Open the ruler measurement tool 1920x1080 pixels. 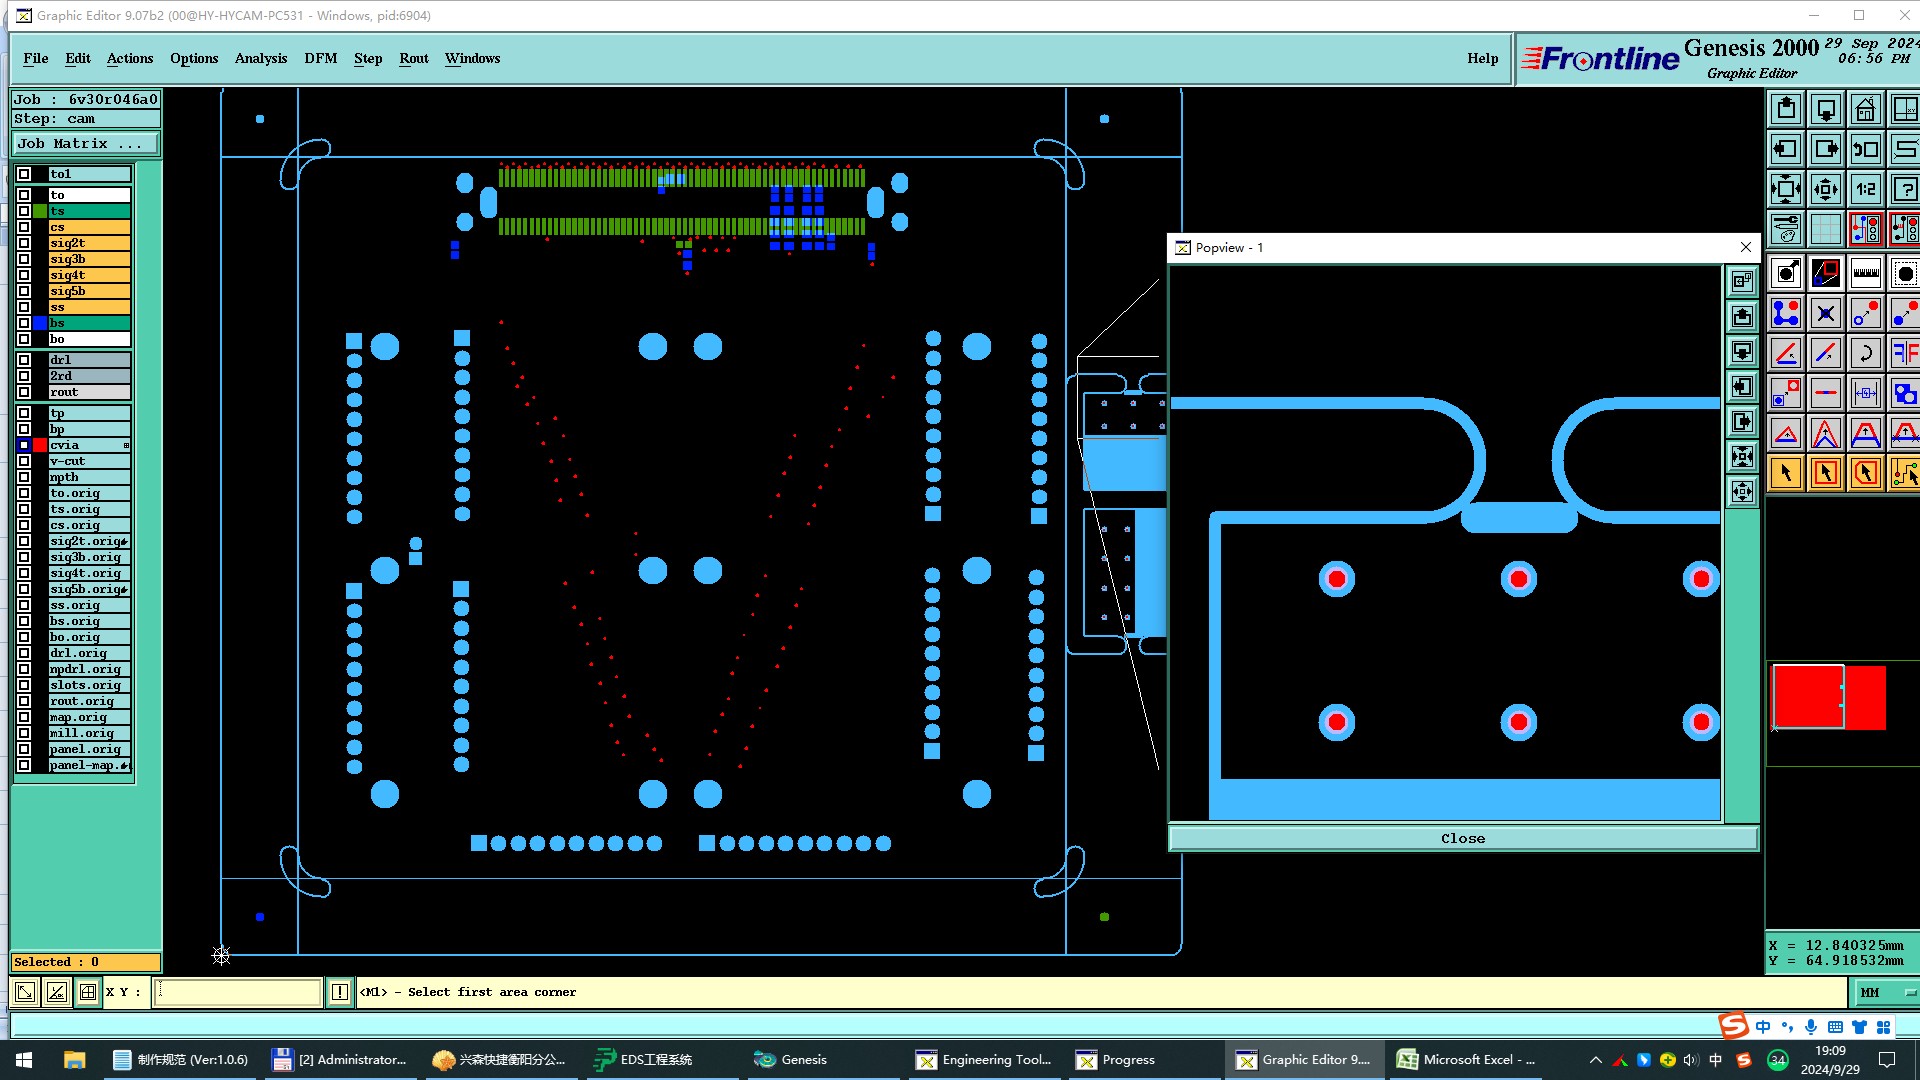[1865, 273]
